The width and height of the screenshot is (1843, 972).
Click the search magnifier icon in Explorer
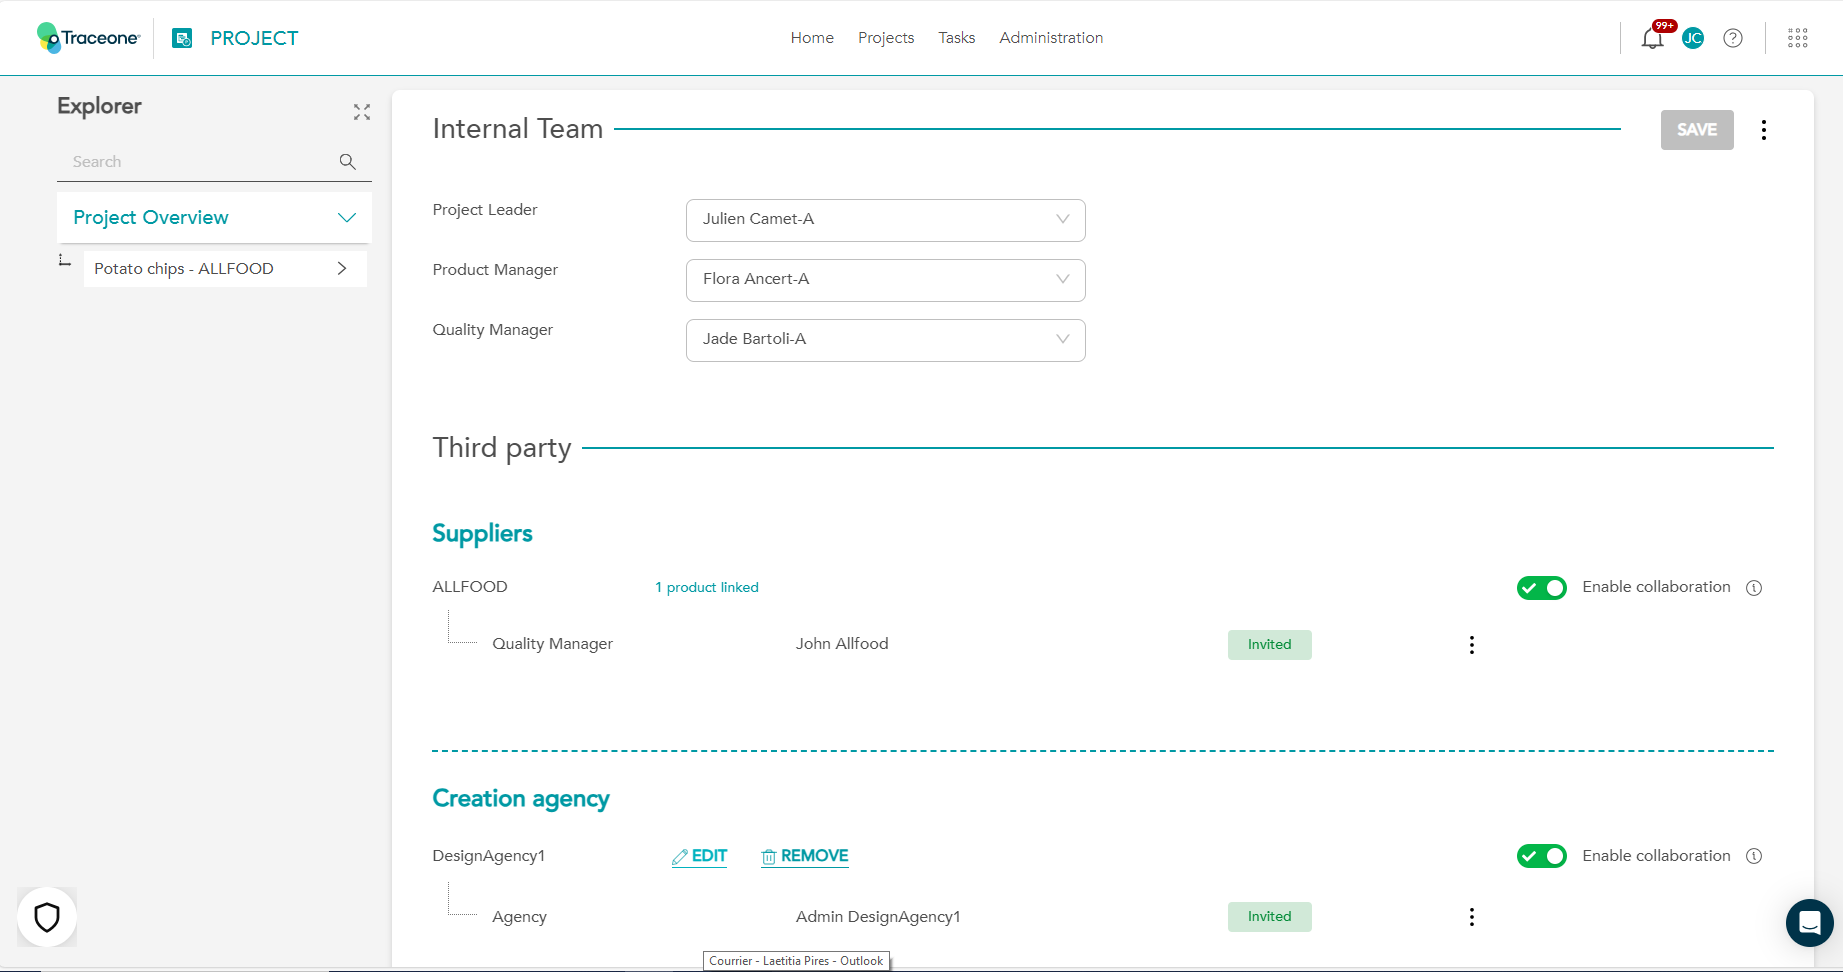348,162
